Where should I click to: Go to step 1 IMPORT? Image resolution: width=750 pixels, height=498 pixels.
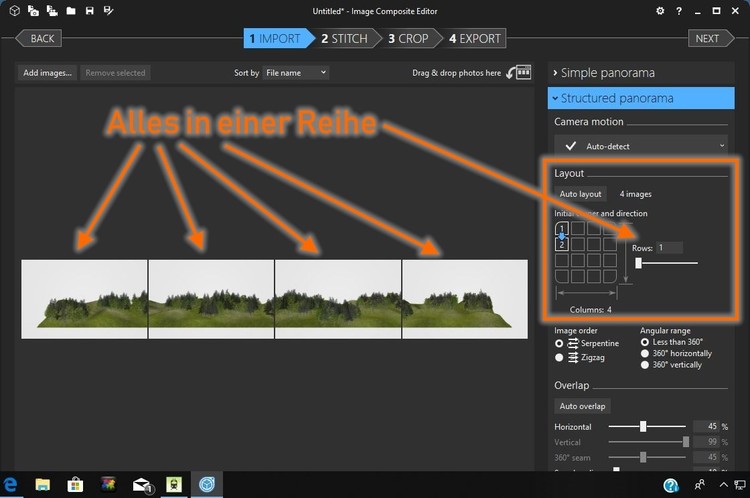coord(279,38)
